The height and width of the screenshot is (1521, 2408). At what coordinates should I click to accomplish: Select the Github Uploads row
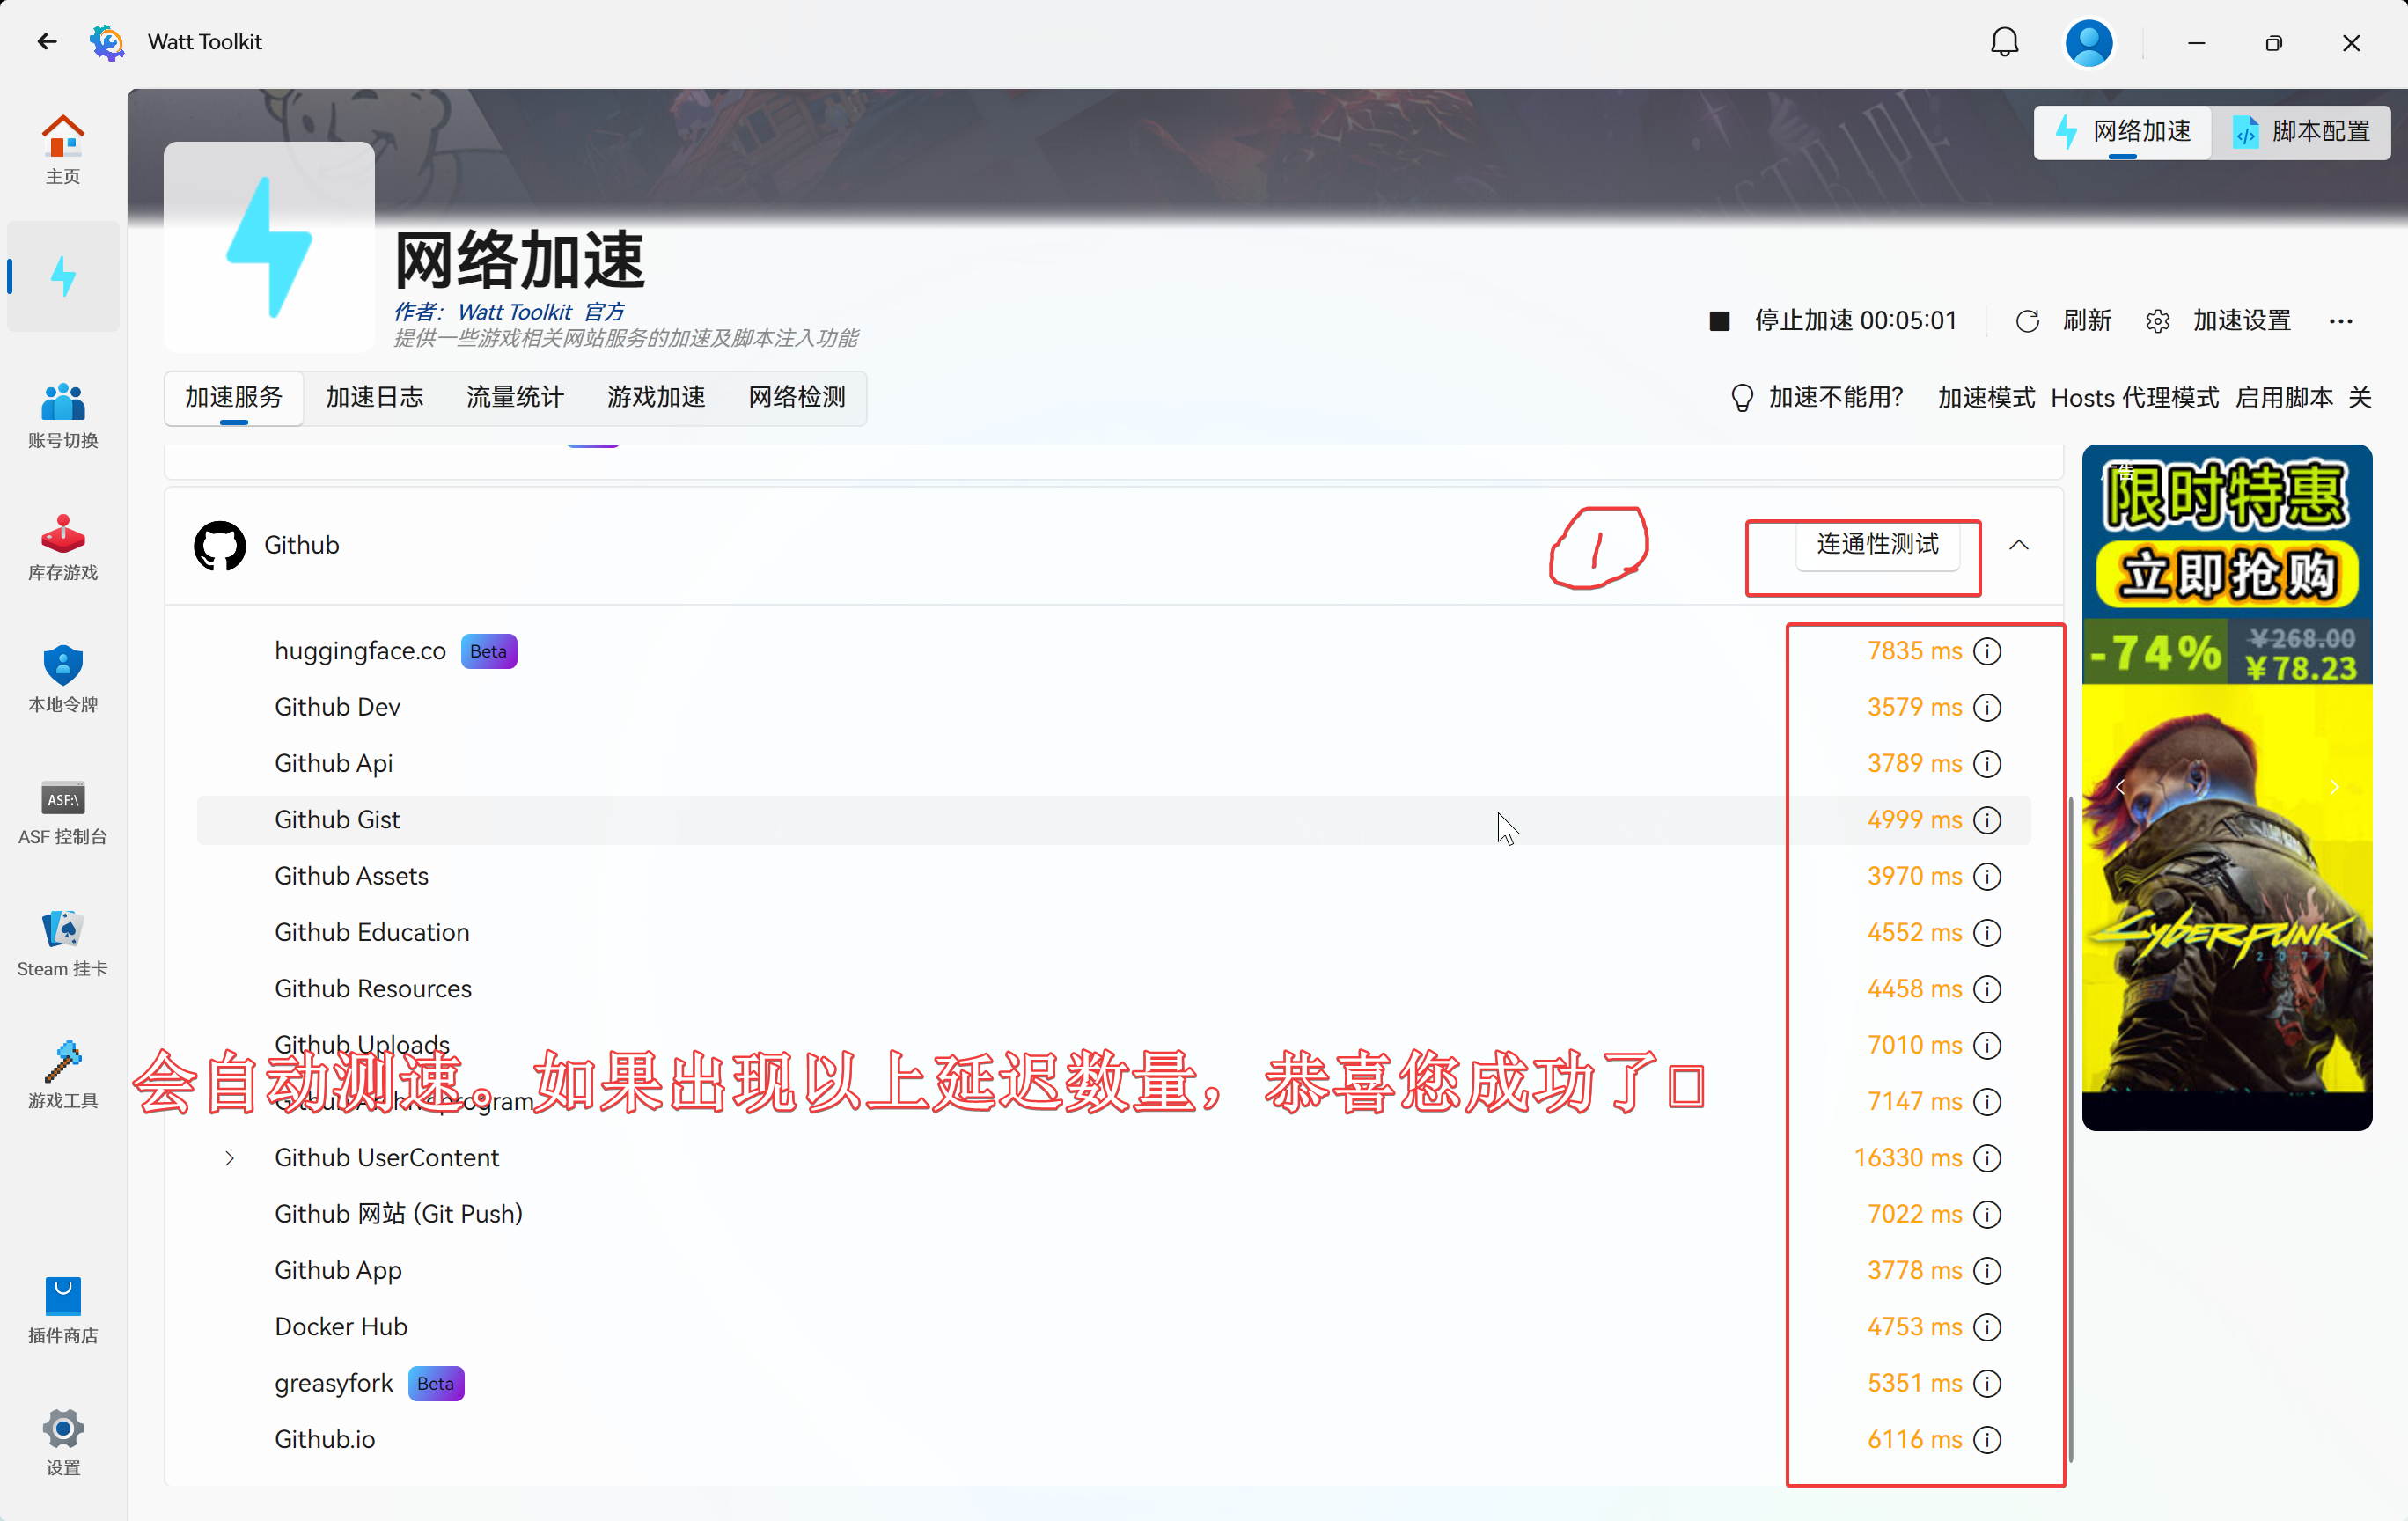tap(1113, 1045)
